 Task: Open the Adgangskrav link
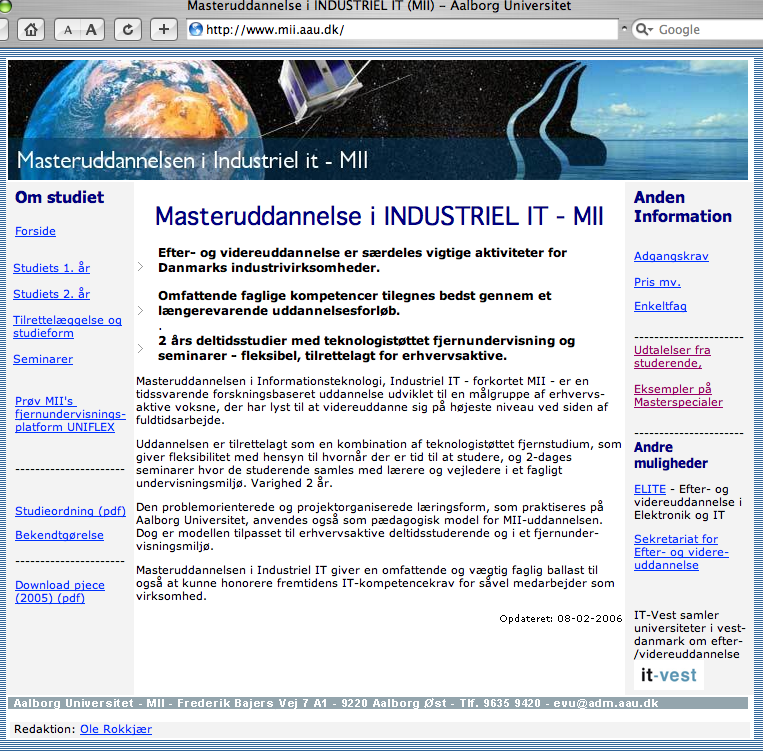click(x=671, y=256)
